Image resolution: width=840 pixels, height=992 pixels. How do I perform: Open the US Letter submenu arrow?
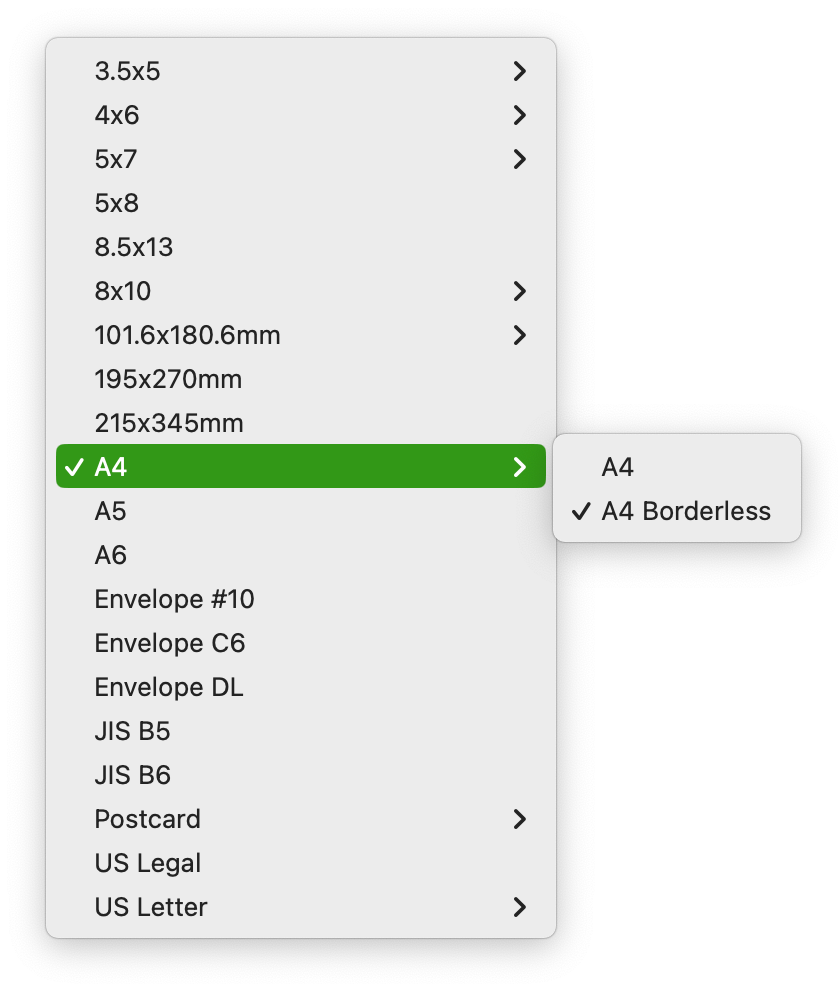click(x=519, y=907)
